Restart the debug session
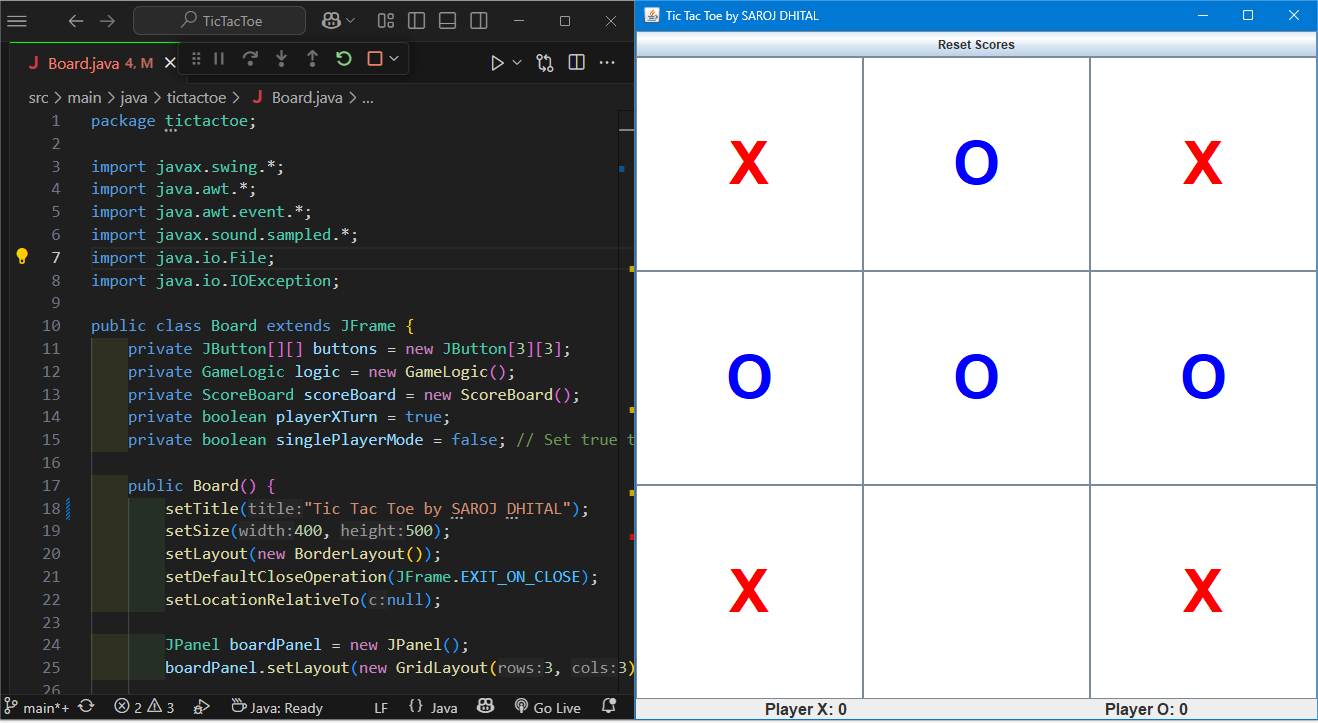 [x=343, y=62]
